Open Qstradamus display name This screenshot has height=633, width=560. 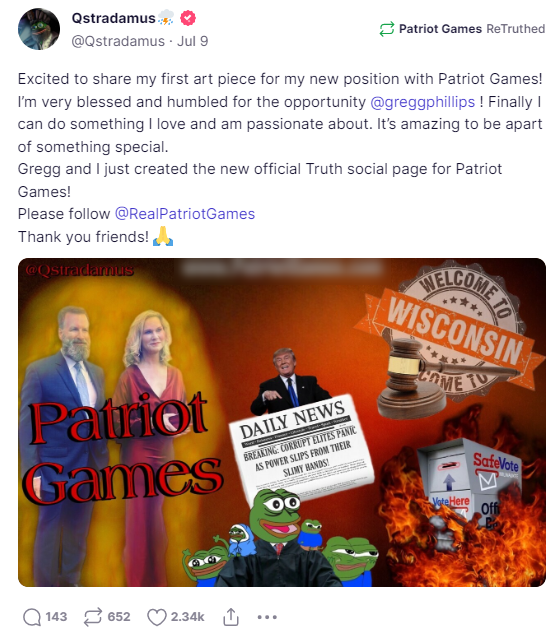point(113,18)
